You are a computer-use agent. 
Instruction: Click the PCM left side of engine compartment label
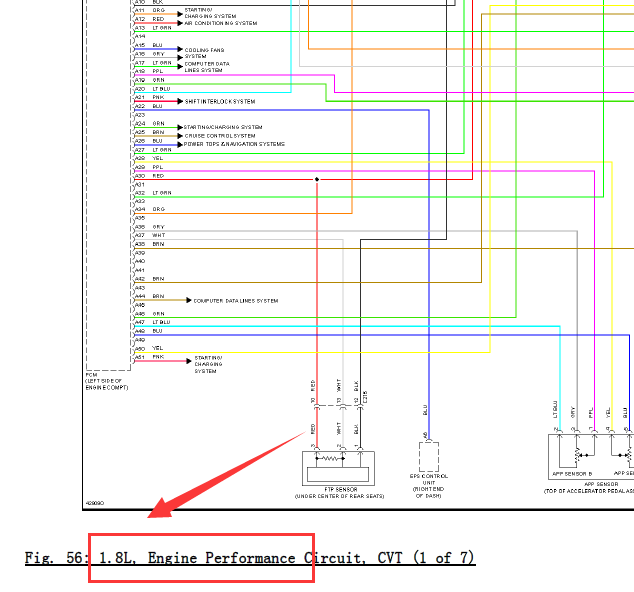(107, 381)
